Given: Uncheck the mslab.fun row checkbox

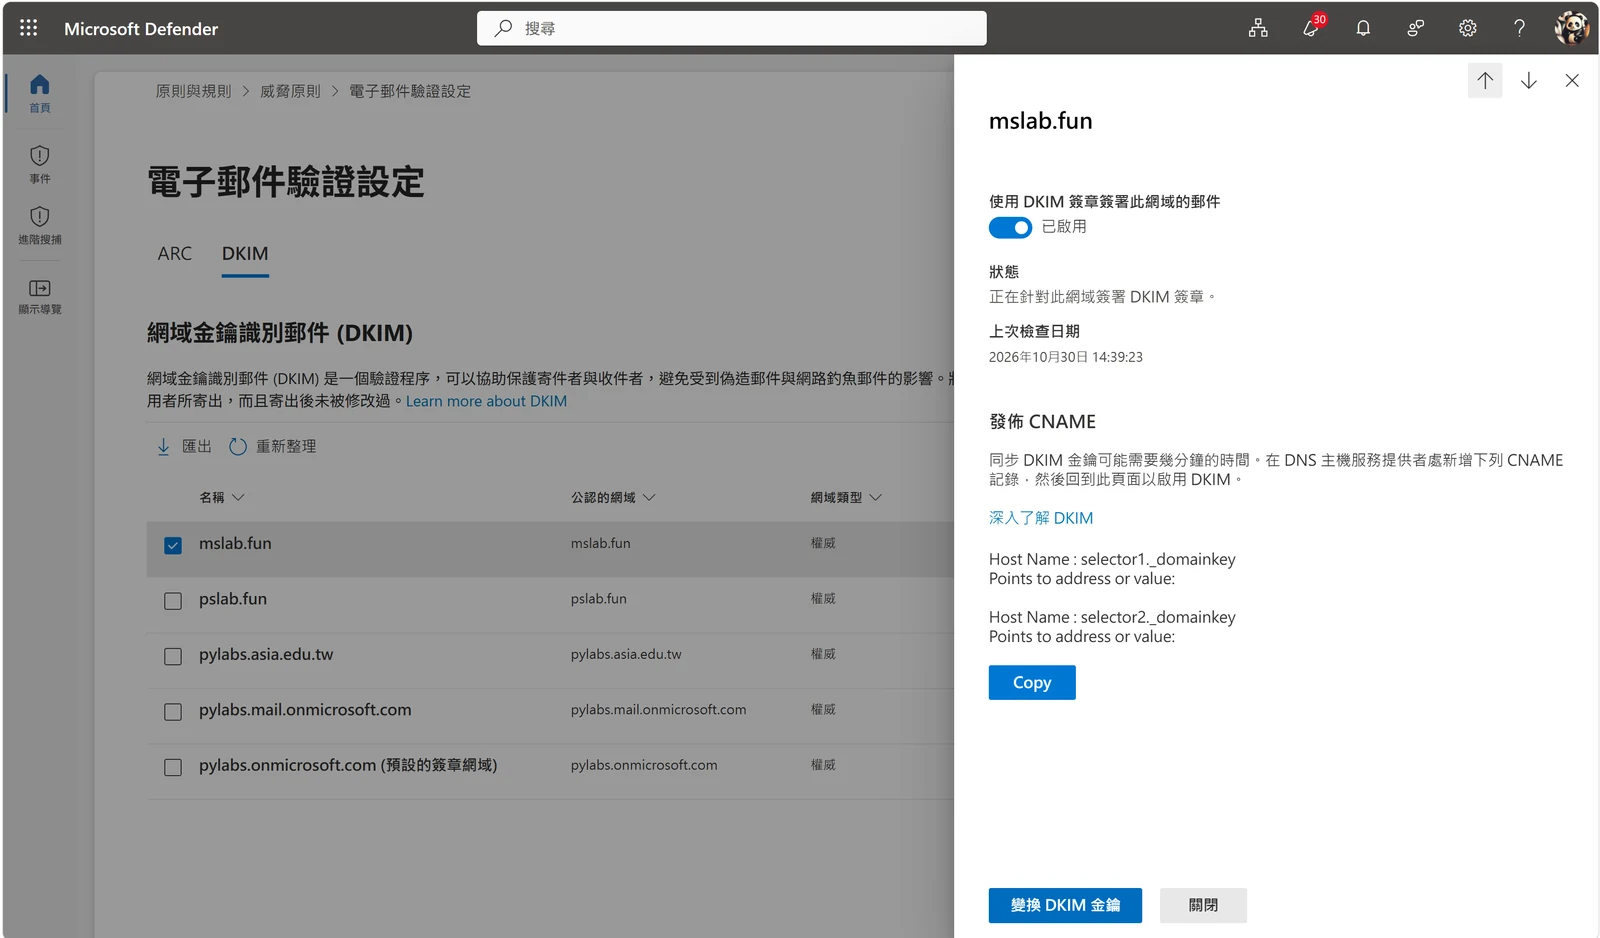Looking at the screenshot, I should coord(173,545).
